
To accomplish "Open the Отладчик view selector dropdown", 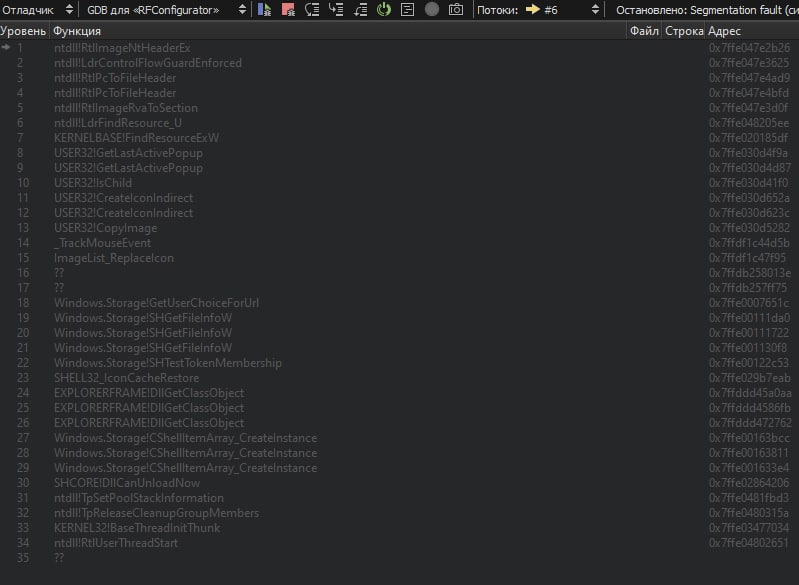I will 38,10.
